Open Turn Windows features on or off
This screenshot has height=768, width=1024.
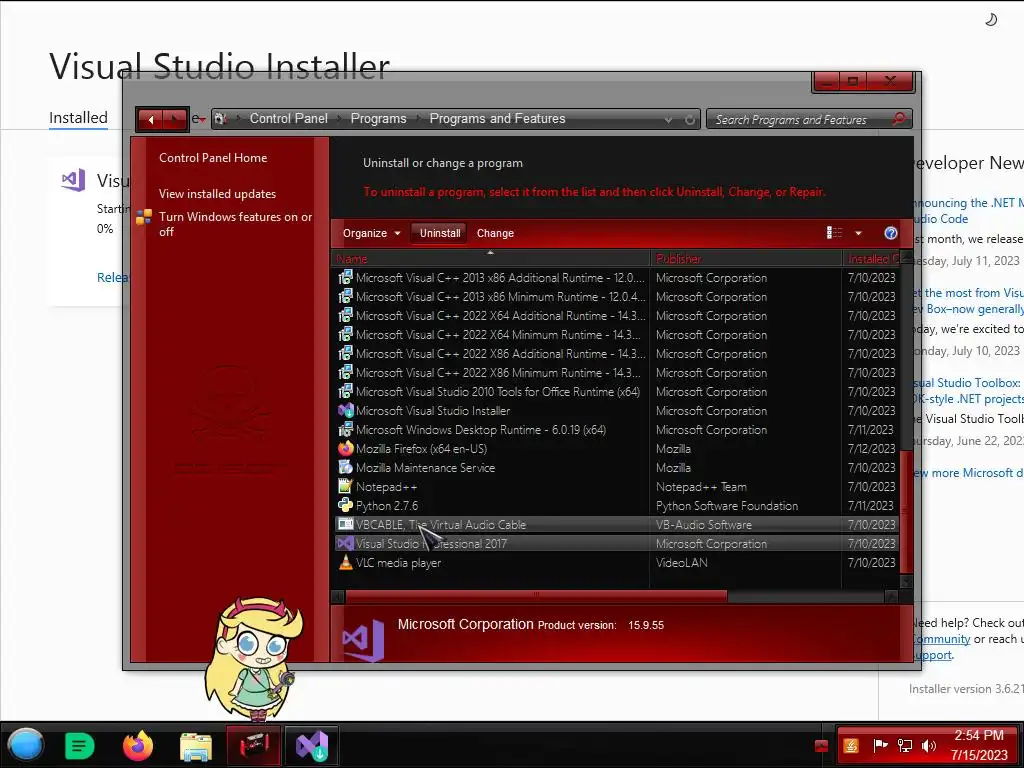235,224
